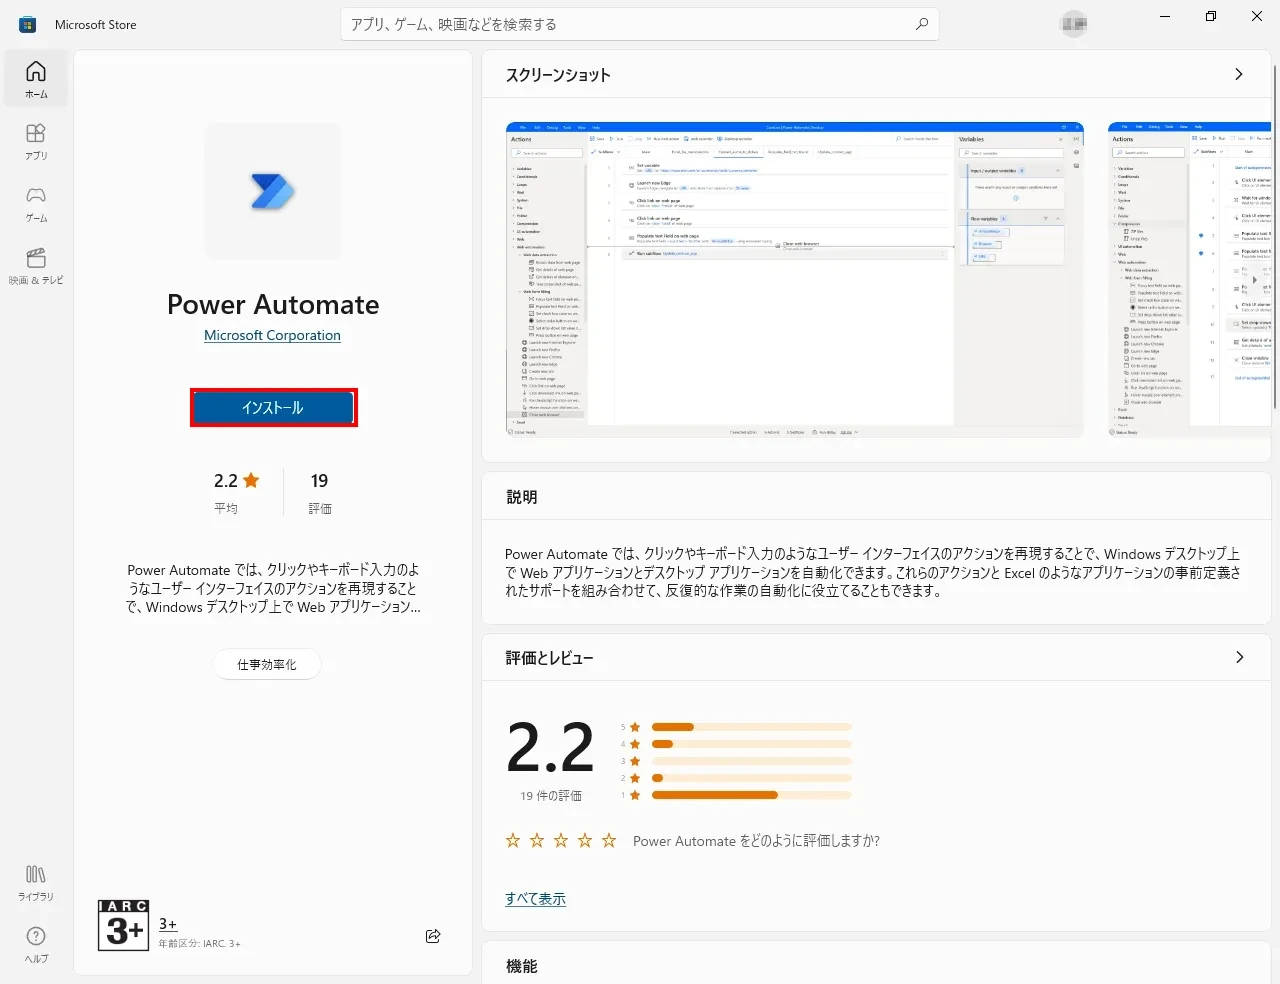
Task: Click the 年齢区分: IARC. 3+ text
Action: click(199, 943)
